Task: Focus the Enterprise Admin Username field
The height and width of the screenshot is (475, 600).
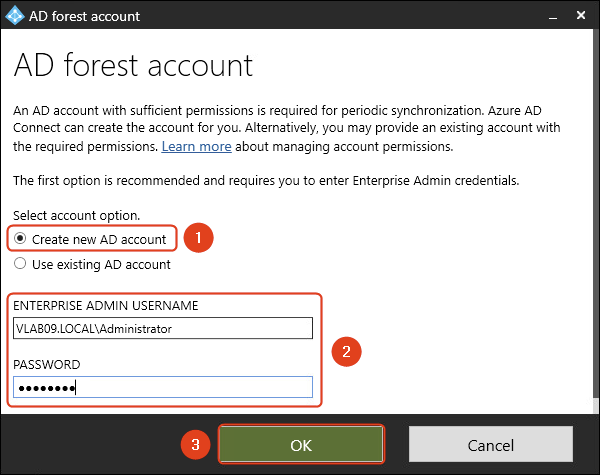Action: (163, 329)
